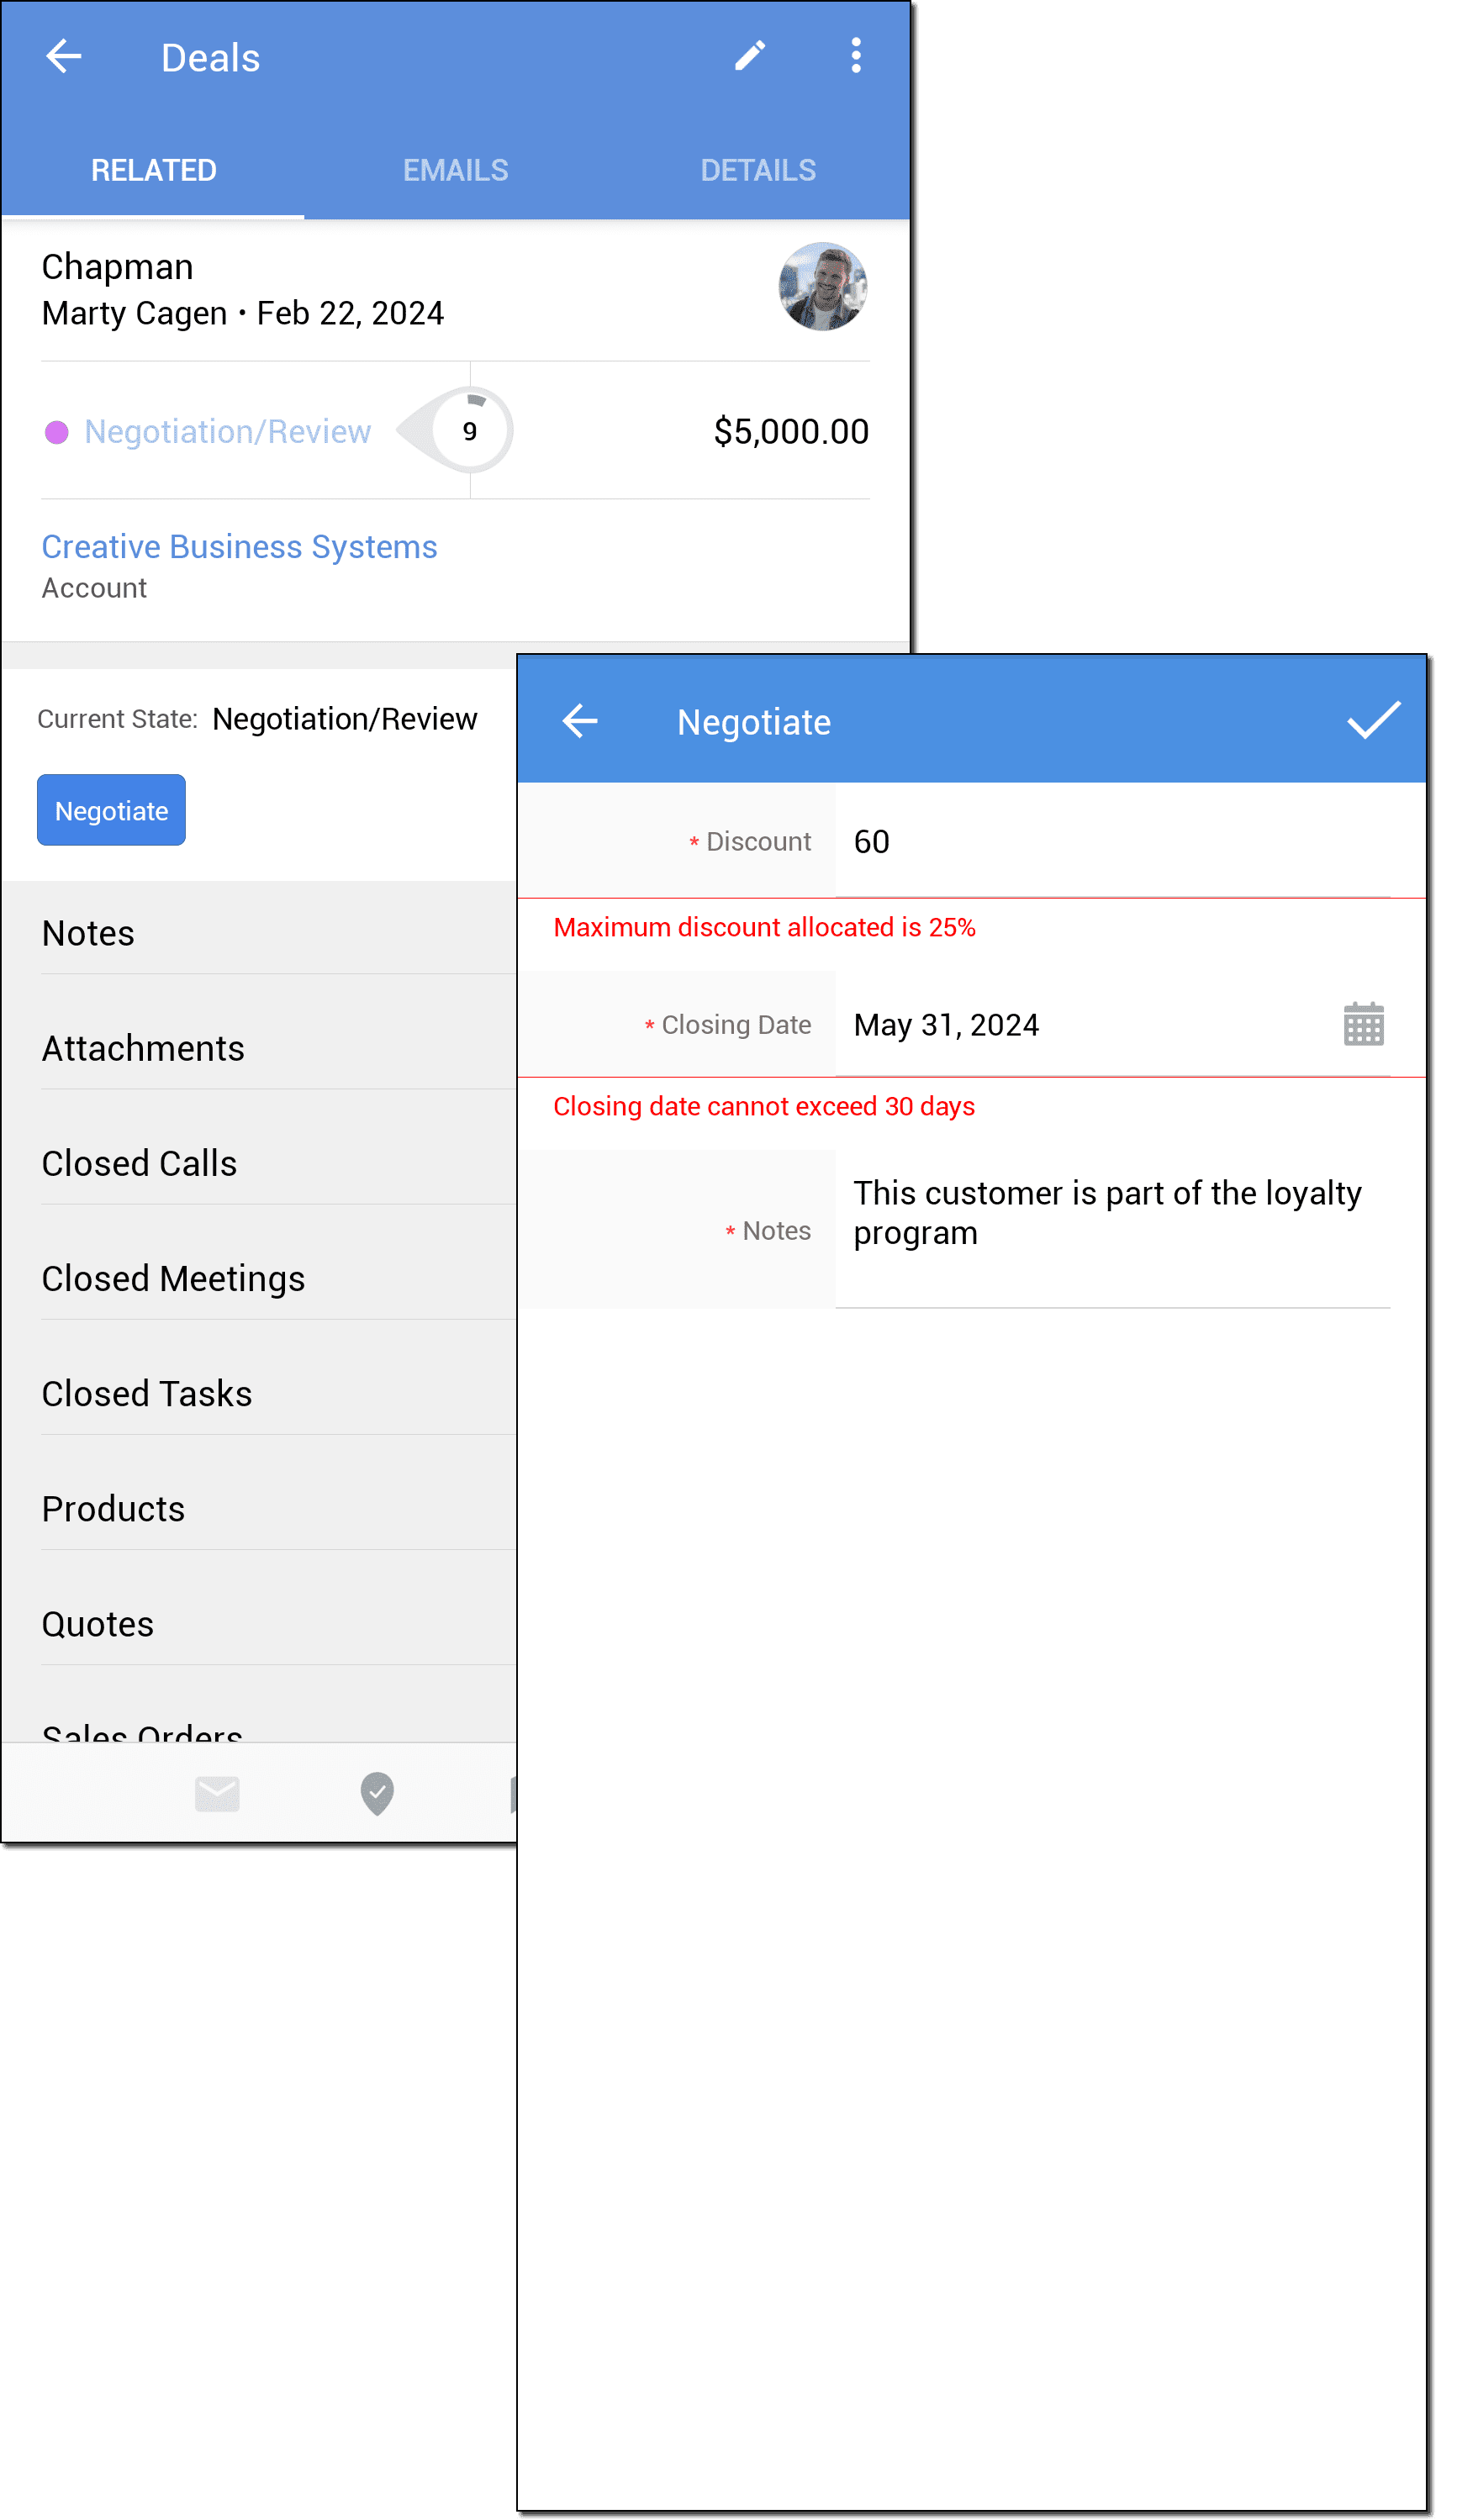Open the calendar date picker icon
The width and height of the screenshot is (1457, 2520).
pos(1363,1024)
